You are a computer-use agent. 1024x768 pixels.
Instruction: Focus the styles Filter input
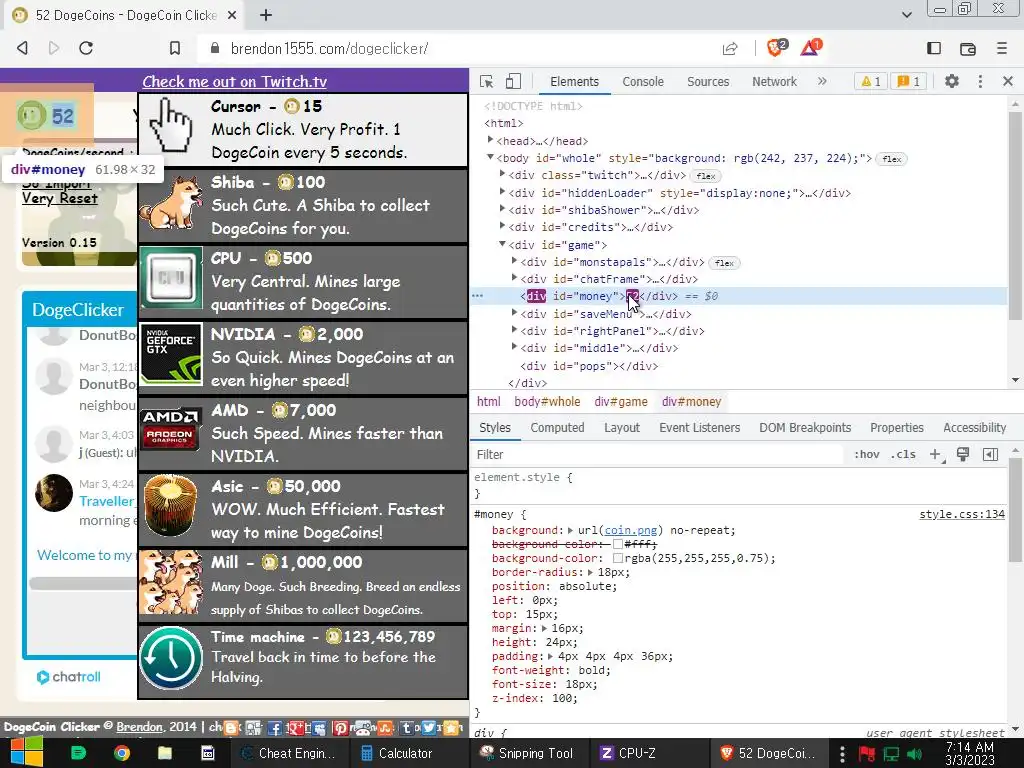tap(656, 455)
